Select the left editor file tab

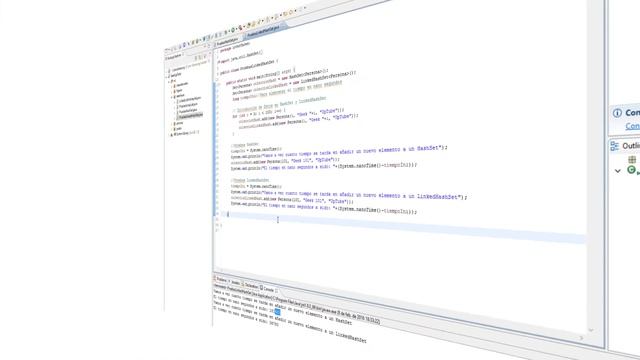pos(227,41)
